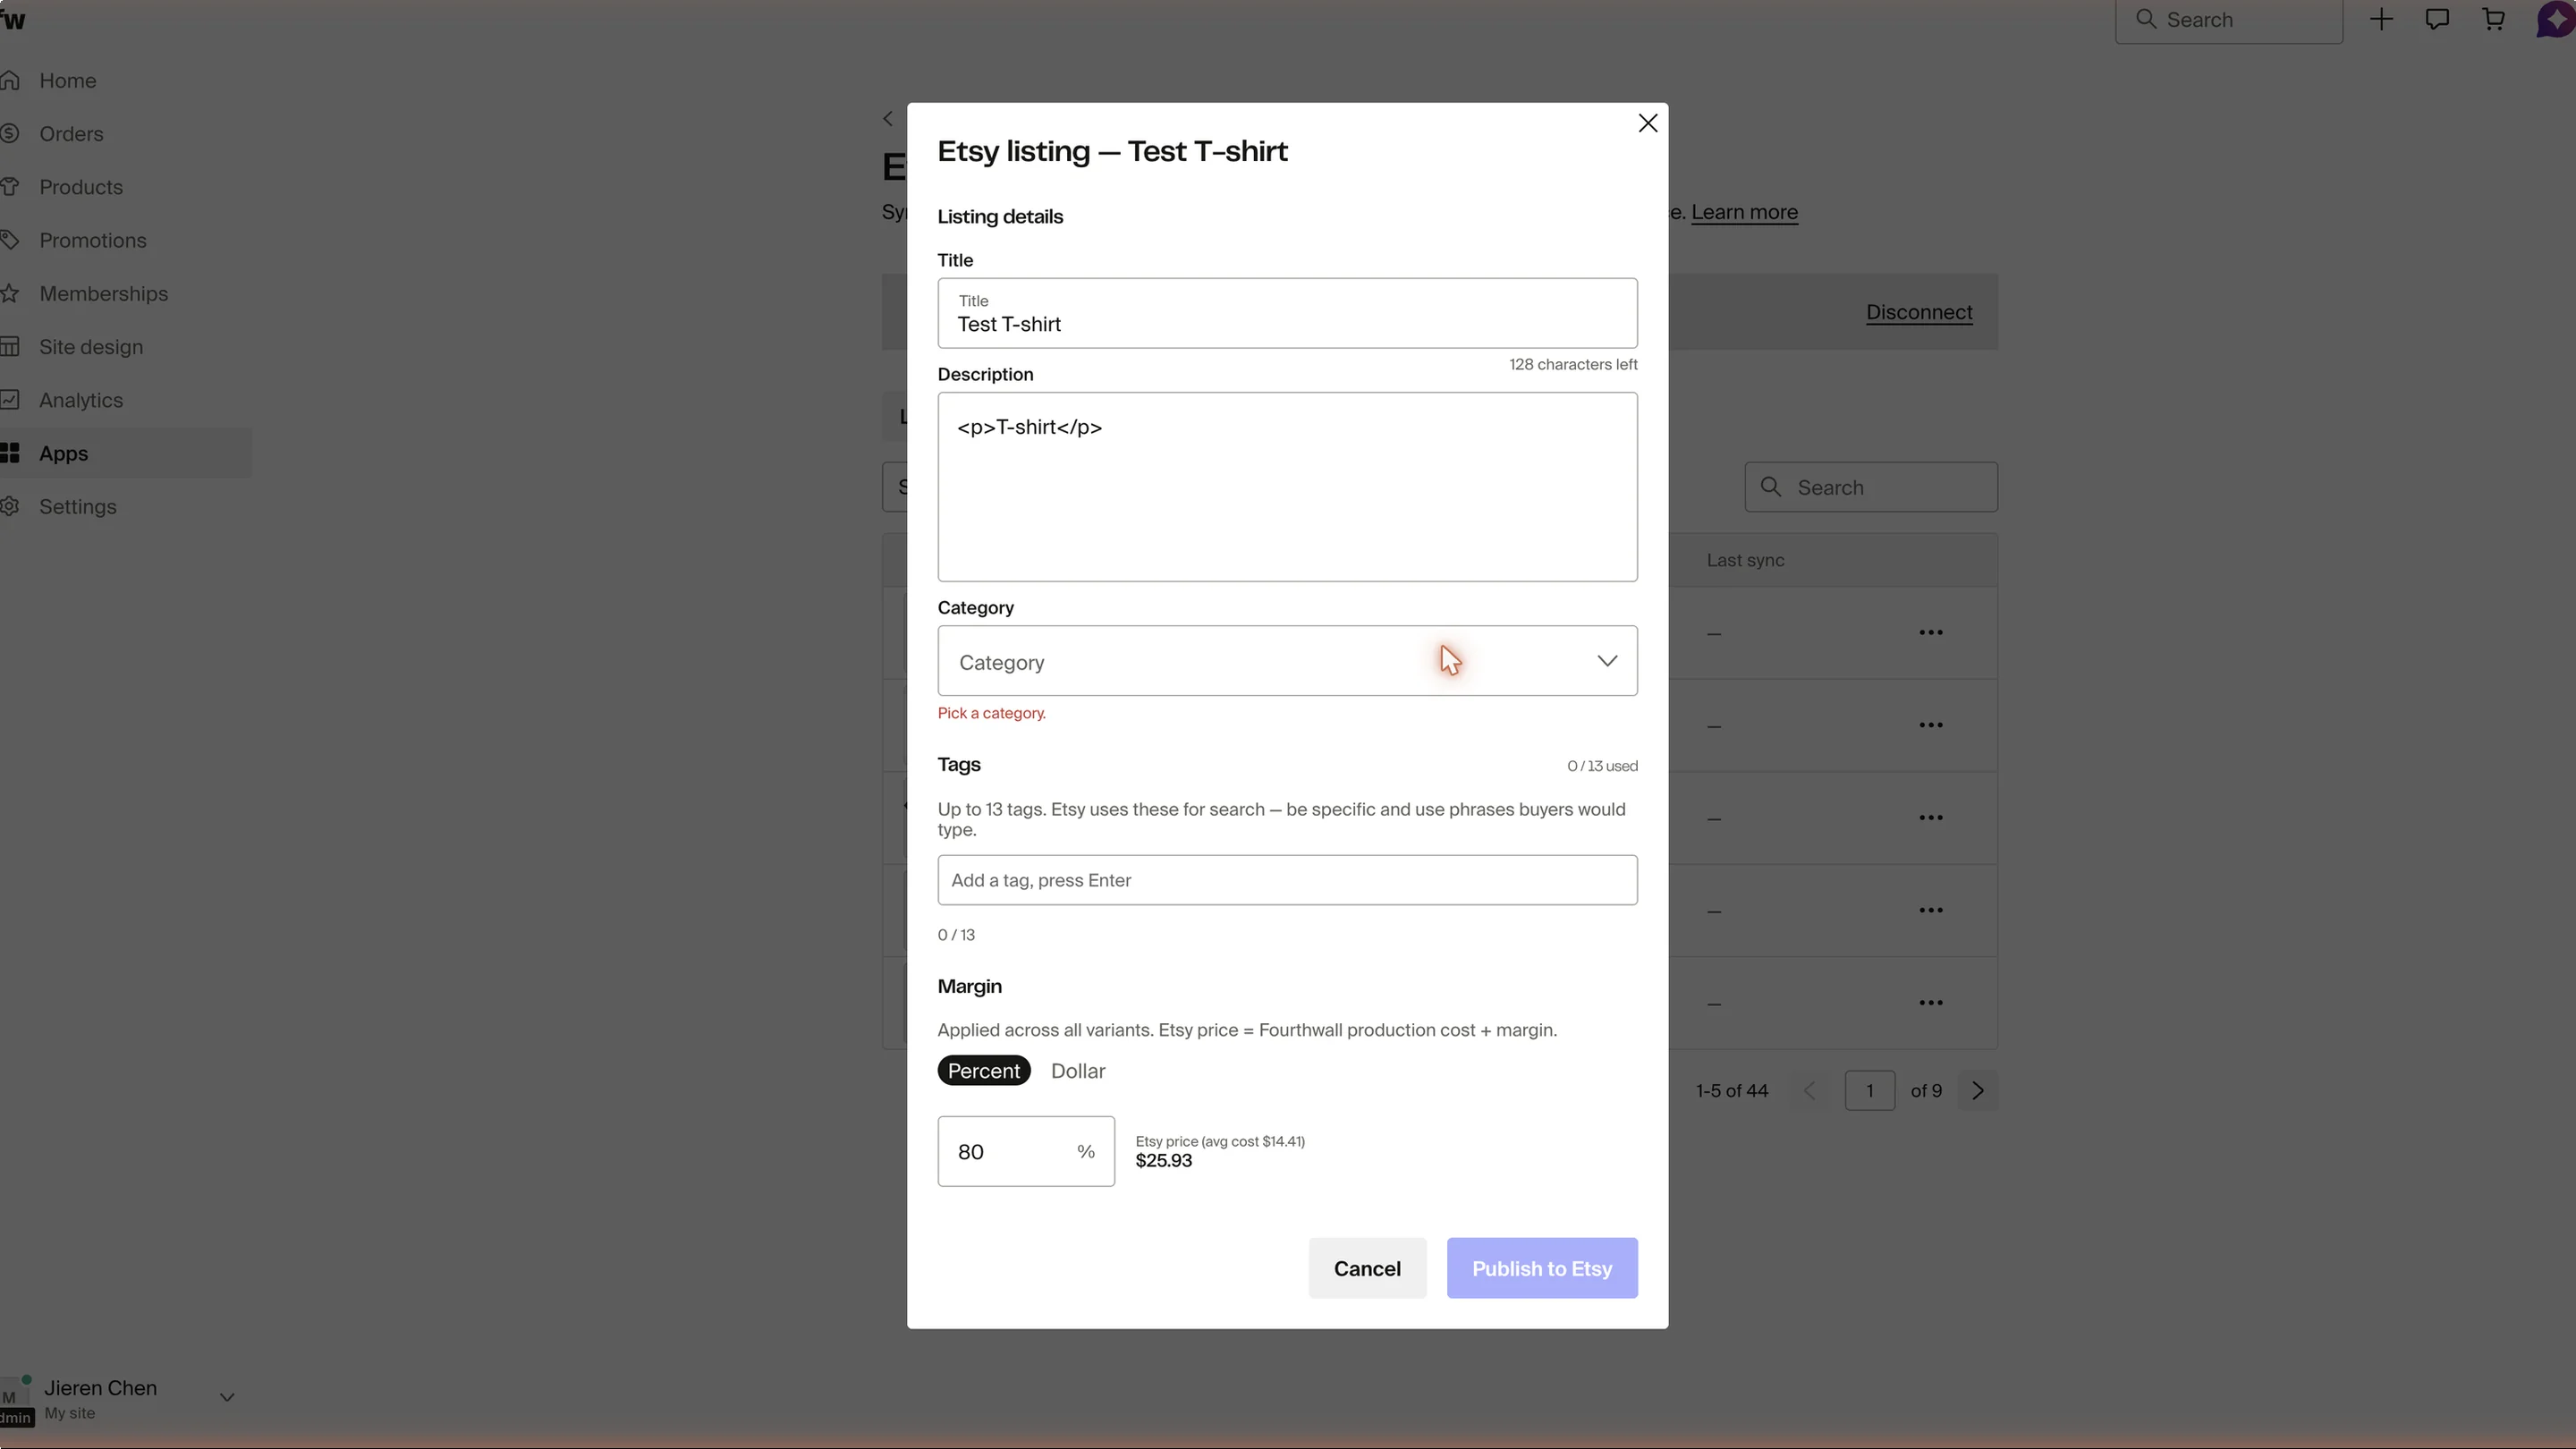Go to Orders in sidebar
The width and height of the screenshot is (2576, 1449).
[x=71, y=134]
